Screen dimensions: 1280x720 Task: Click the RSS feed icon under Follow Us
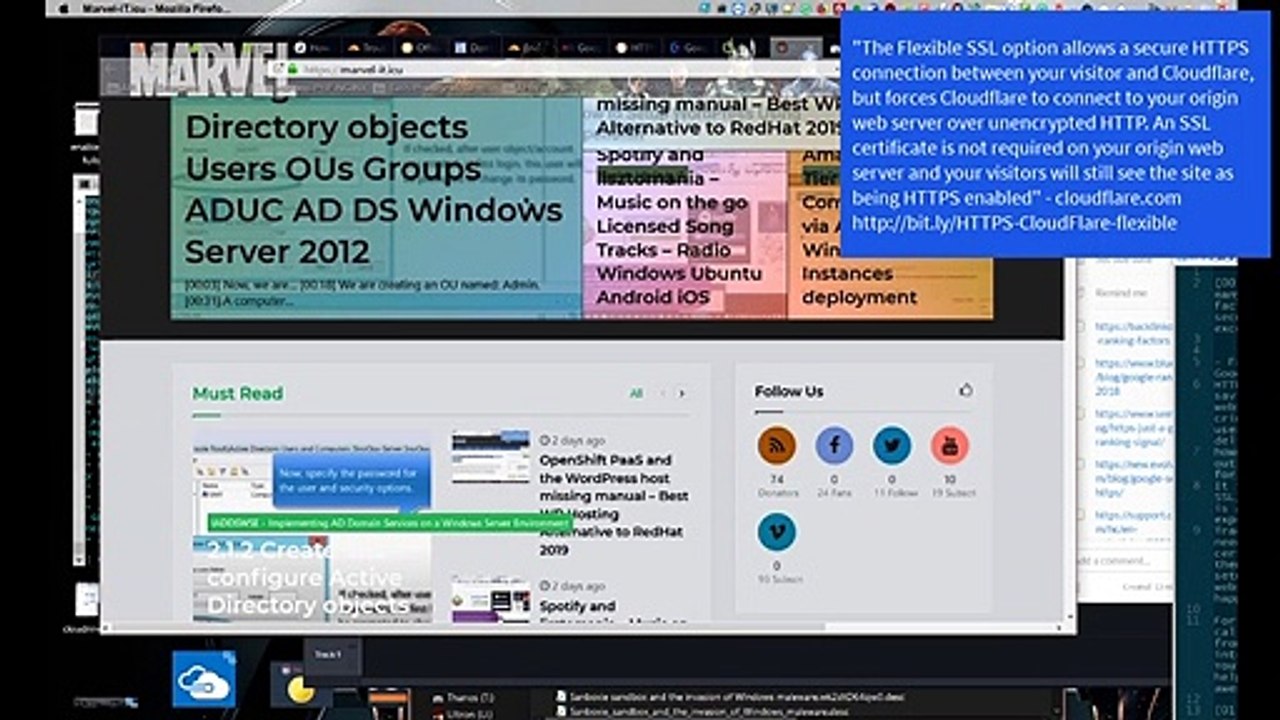coord(777,445)
